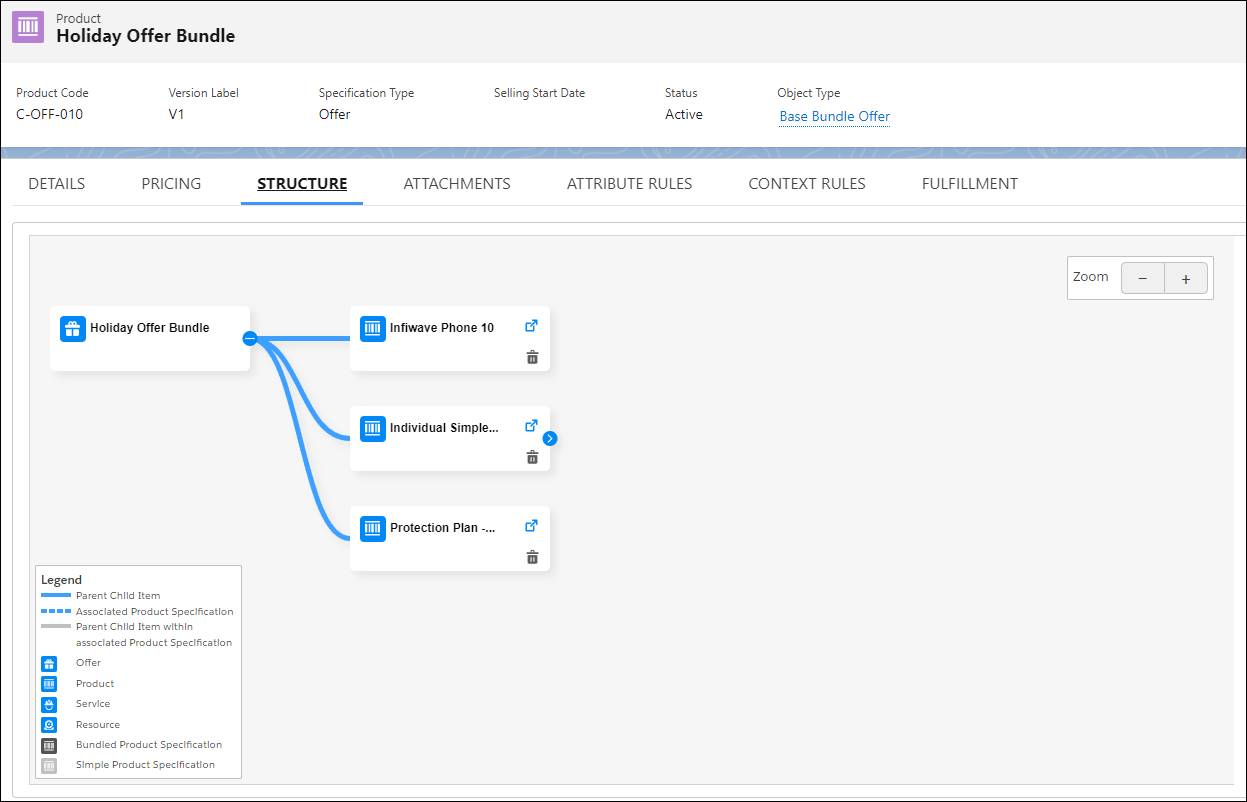Screen dimensions: 1247x802
Task: Select the Holiday Offer Bundle node card
Action: point(150,328)
